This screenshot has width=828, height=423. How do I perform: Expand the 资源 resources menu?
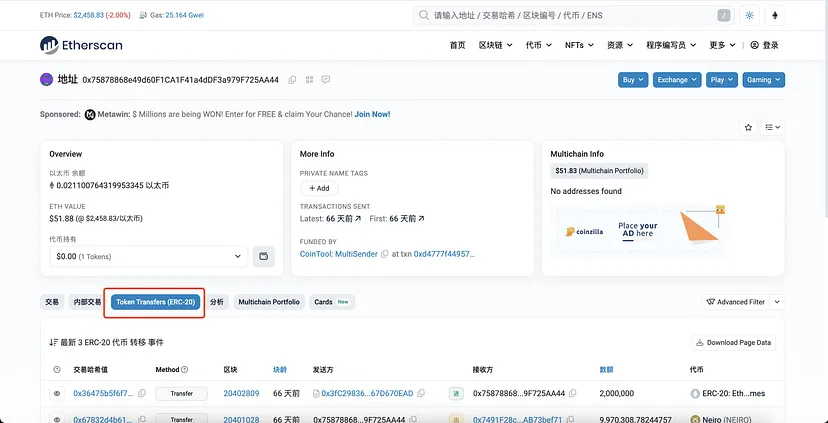pyautogui.click(x=620, y=45)
